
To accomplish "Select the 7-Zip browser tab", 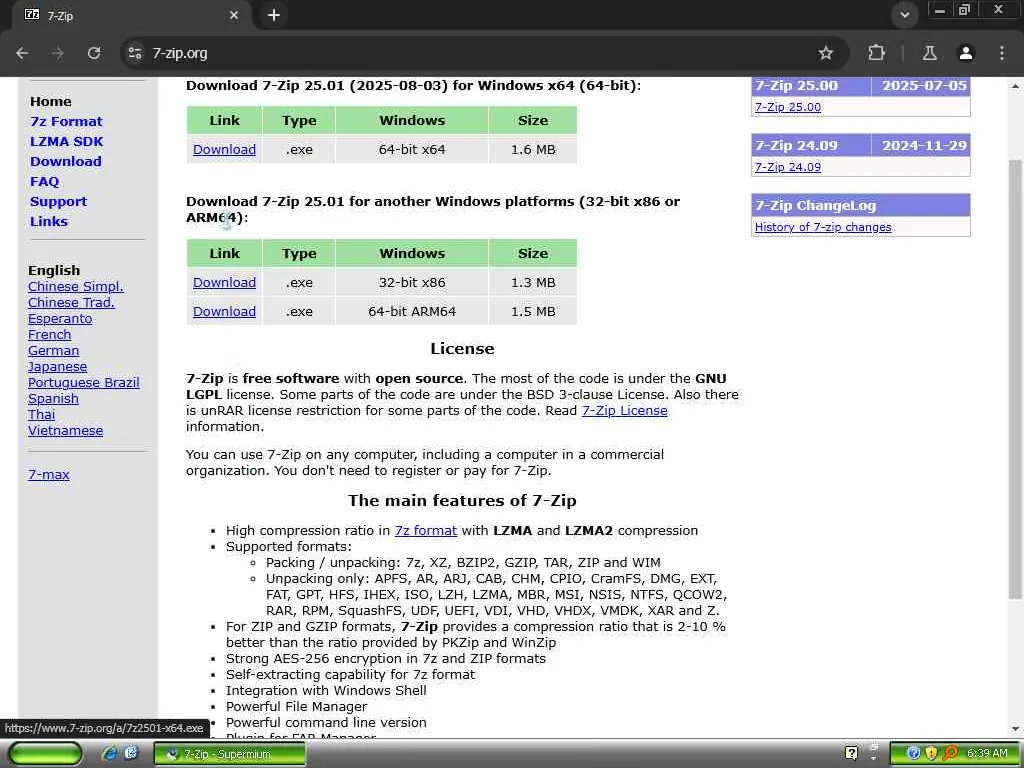I will (131, 15).
